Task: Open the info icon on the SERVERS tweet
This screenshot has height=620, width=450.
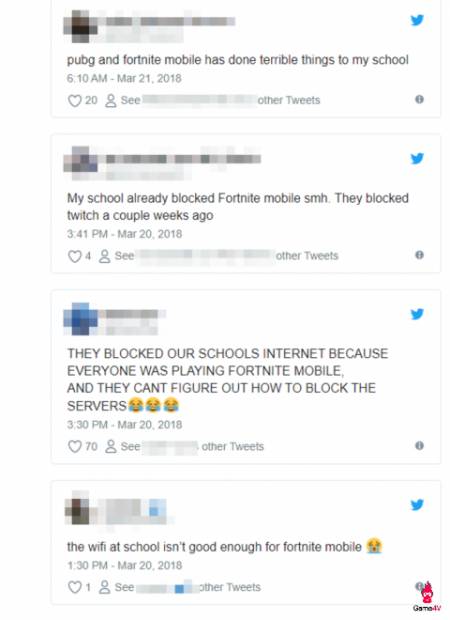Action: 420,446
